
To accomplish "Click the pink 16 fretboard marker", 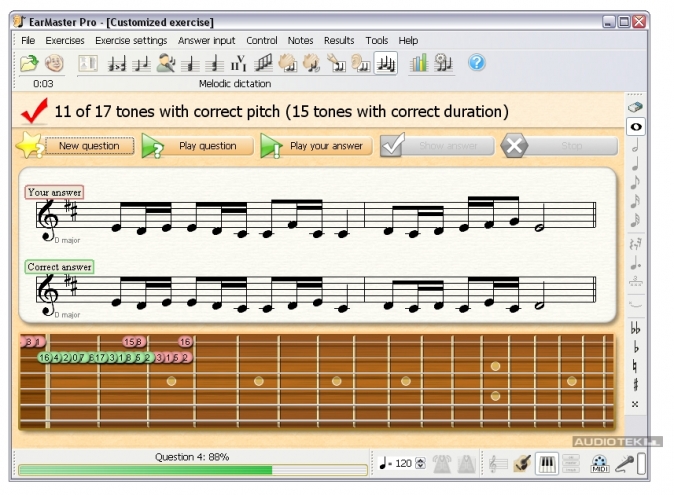I will 185,342.
